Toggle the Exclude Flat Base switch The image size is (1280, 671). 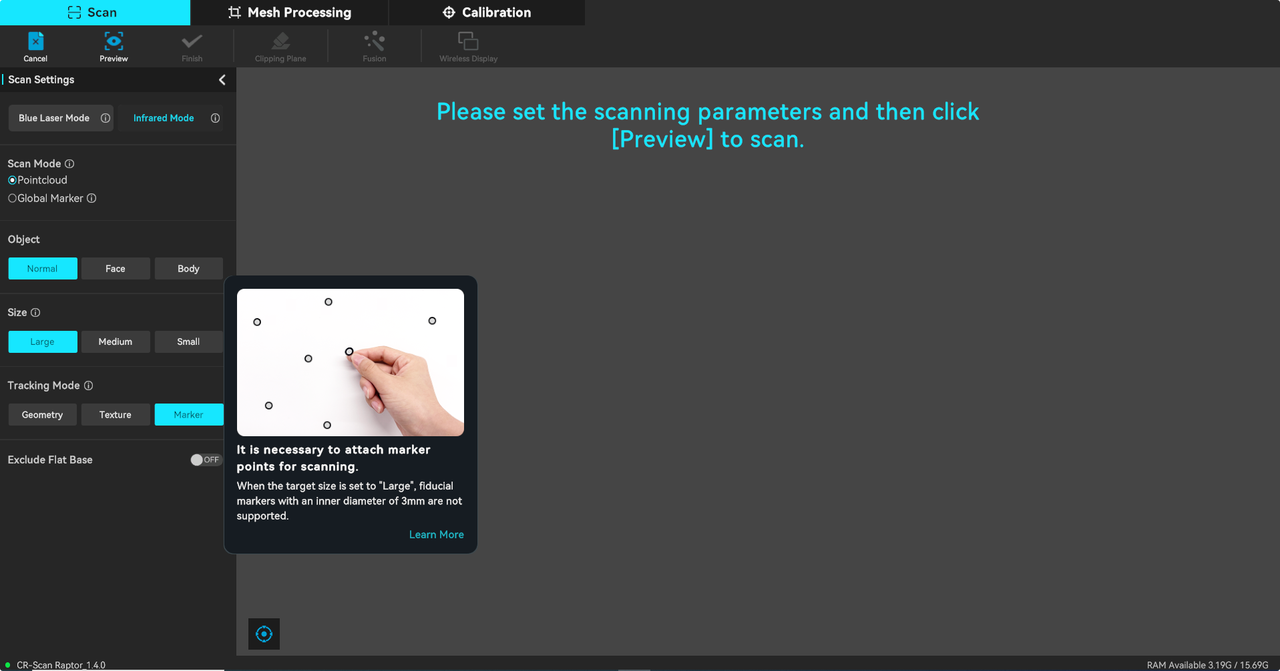pyautogui.click(x=205, y=460)
